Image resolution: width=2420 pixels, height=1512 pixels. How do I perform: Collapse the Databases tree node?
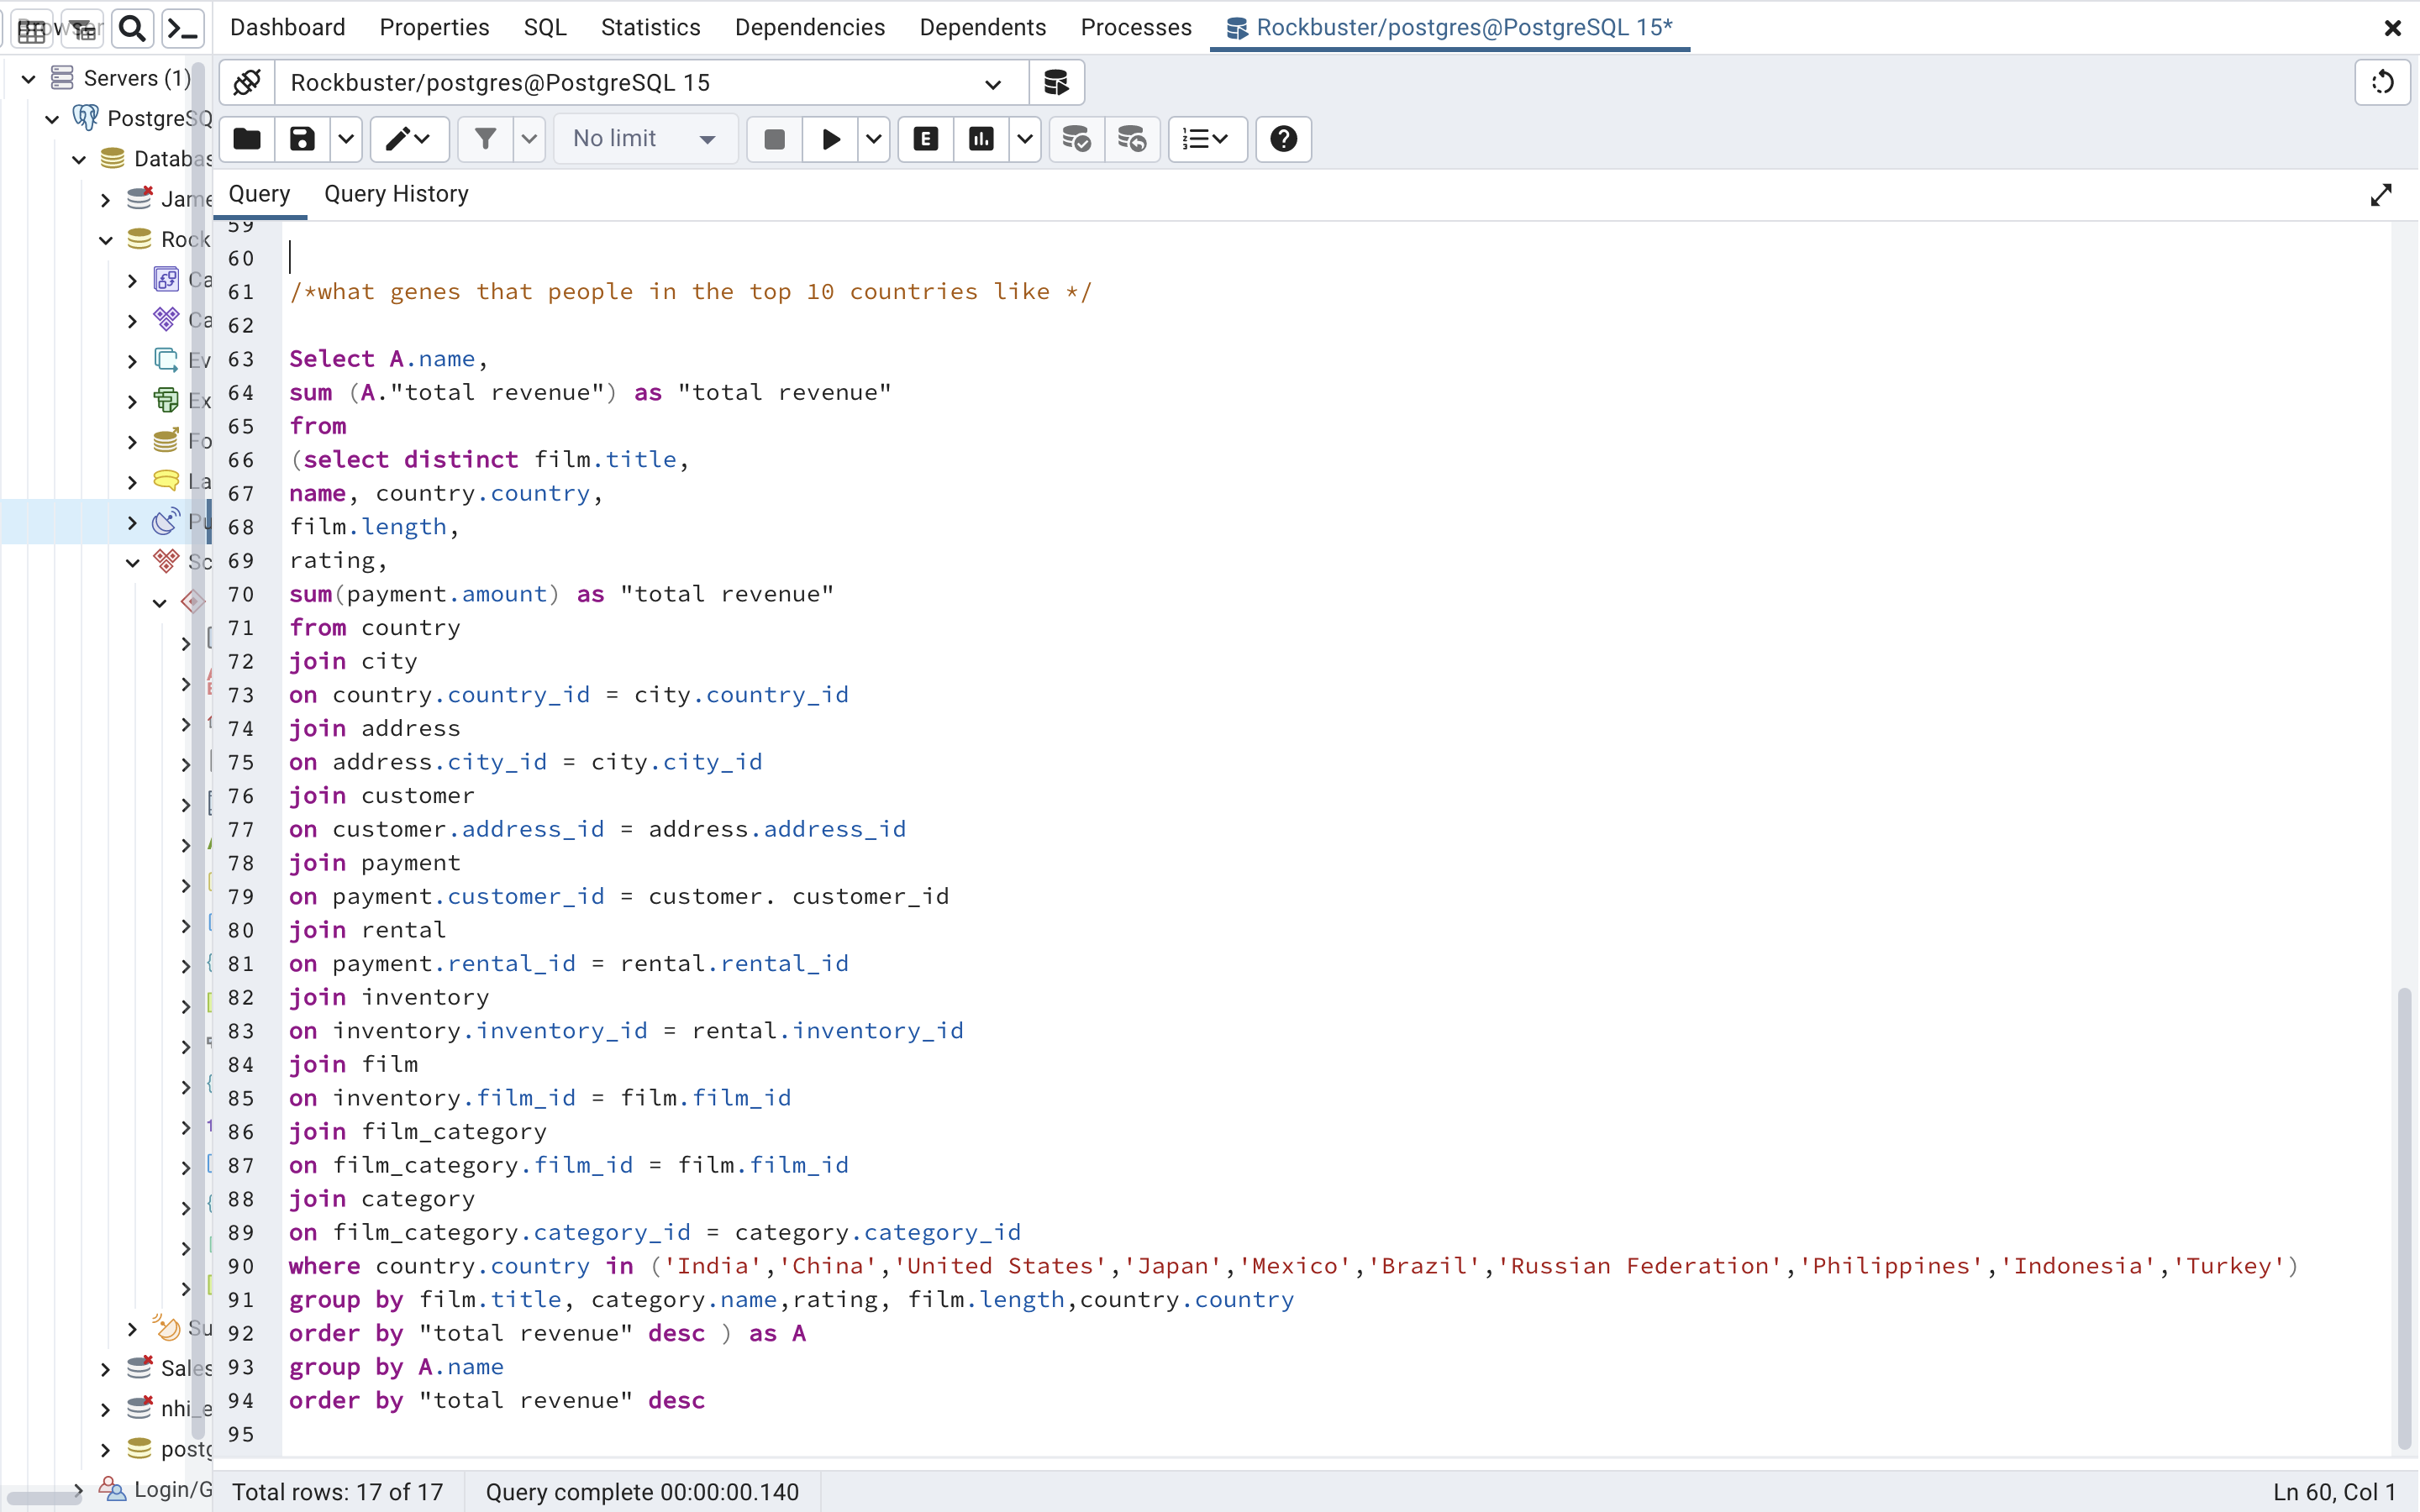coord(80,159)
